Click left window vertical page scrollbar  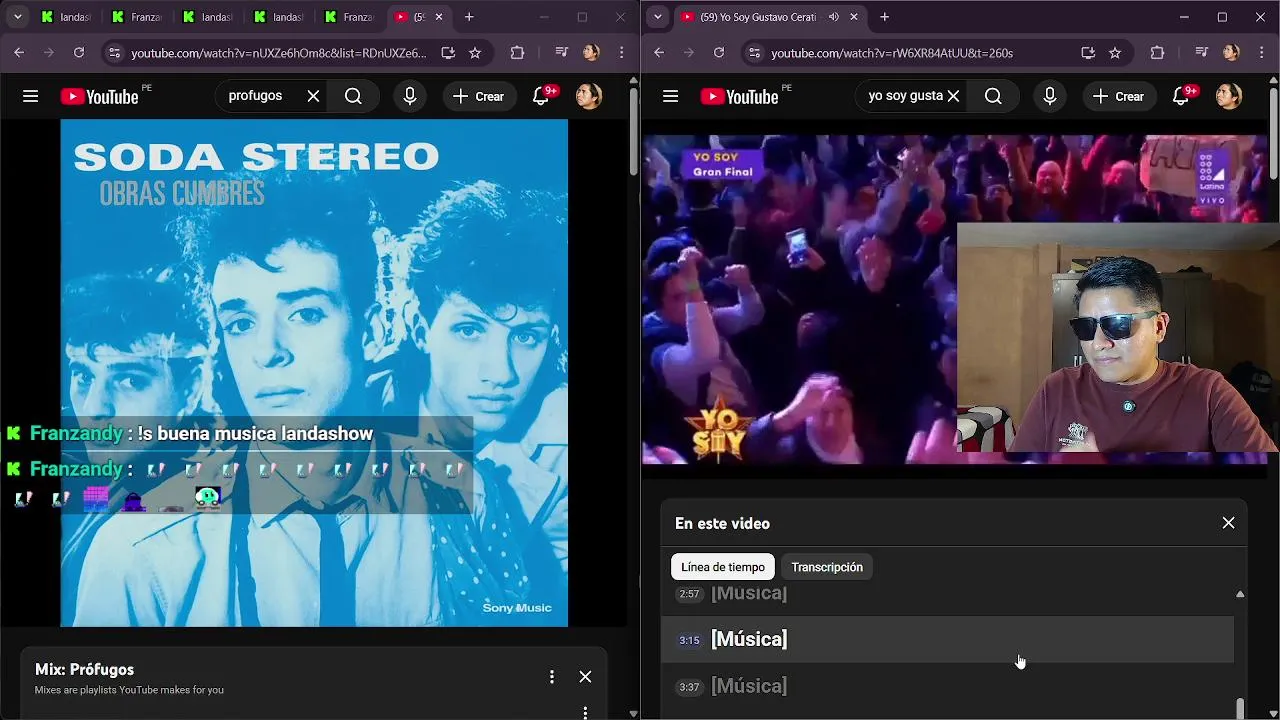click(634, 130)
